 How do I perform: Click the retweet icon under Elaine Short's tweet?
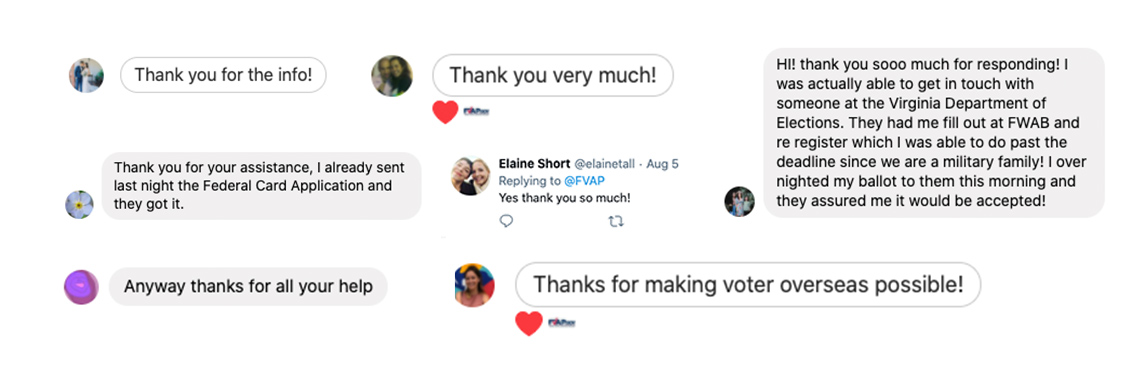click(616, 221)
